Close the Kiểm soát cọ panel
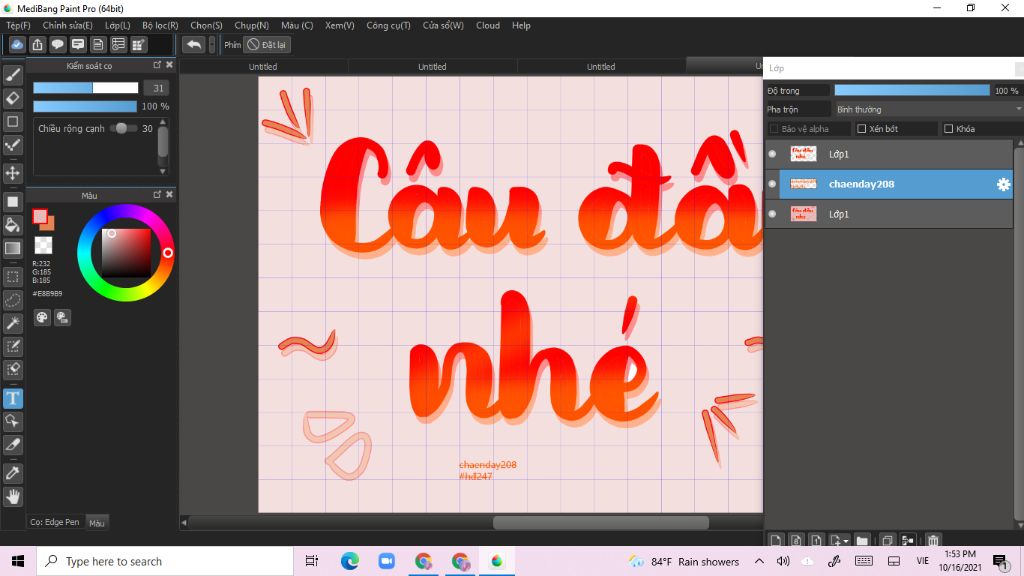The width and height of the screenshot is (1024, 576). (169, 65)
